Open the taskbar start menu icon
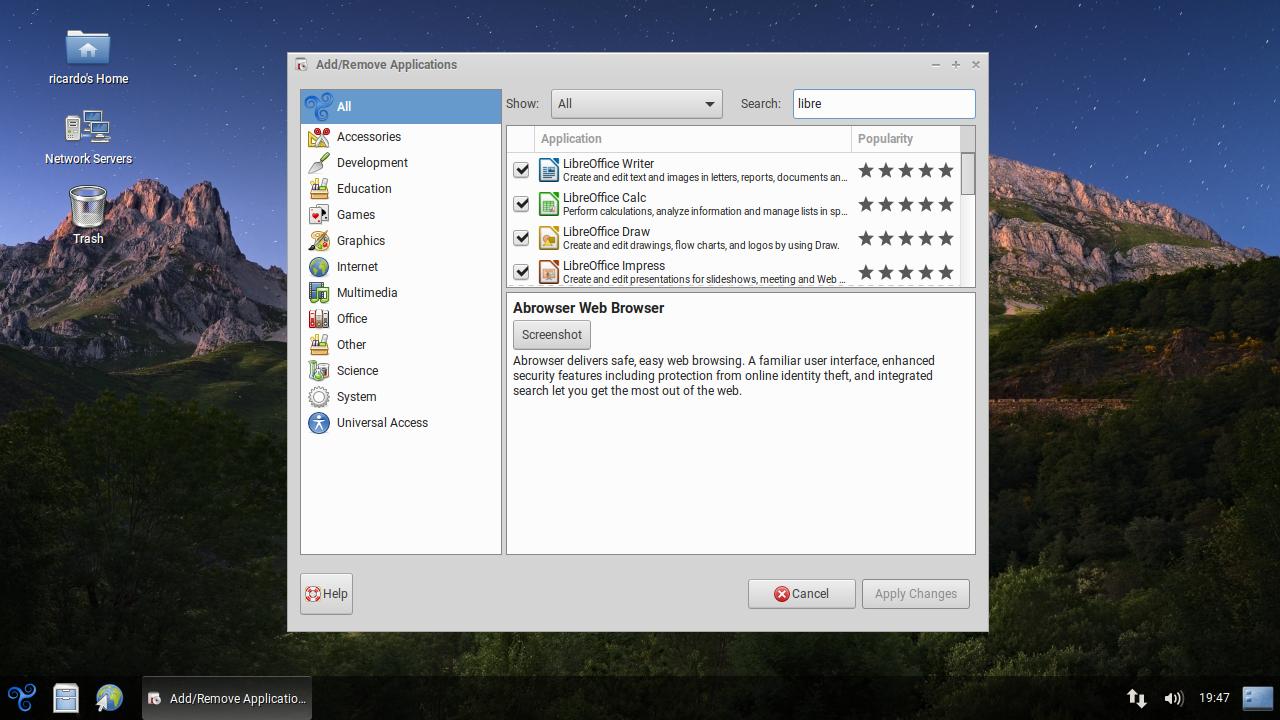Viewport: 1280px width, 720px height. coord(22,697)
